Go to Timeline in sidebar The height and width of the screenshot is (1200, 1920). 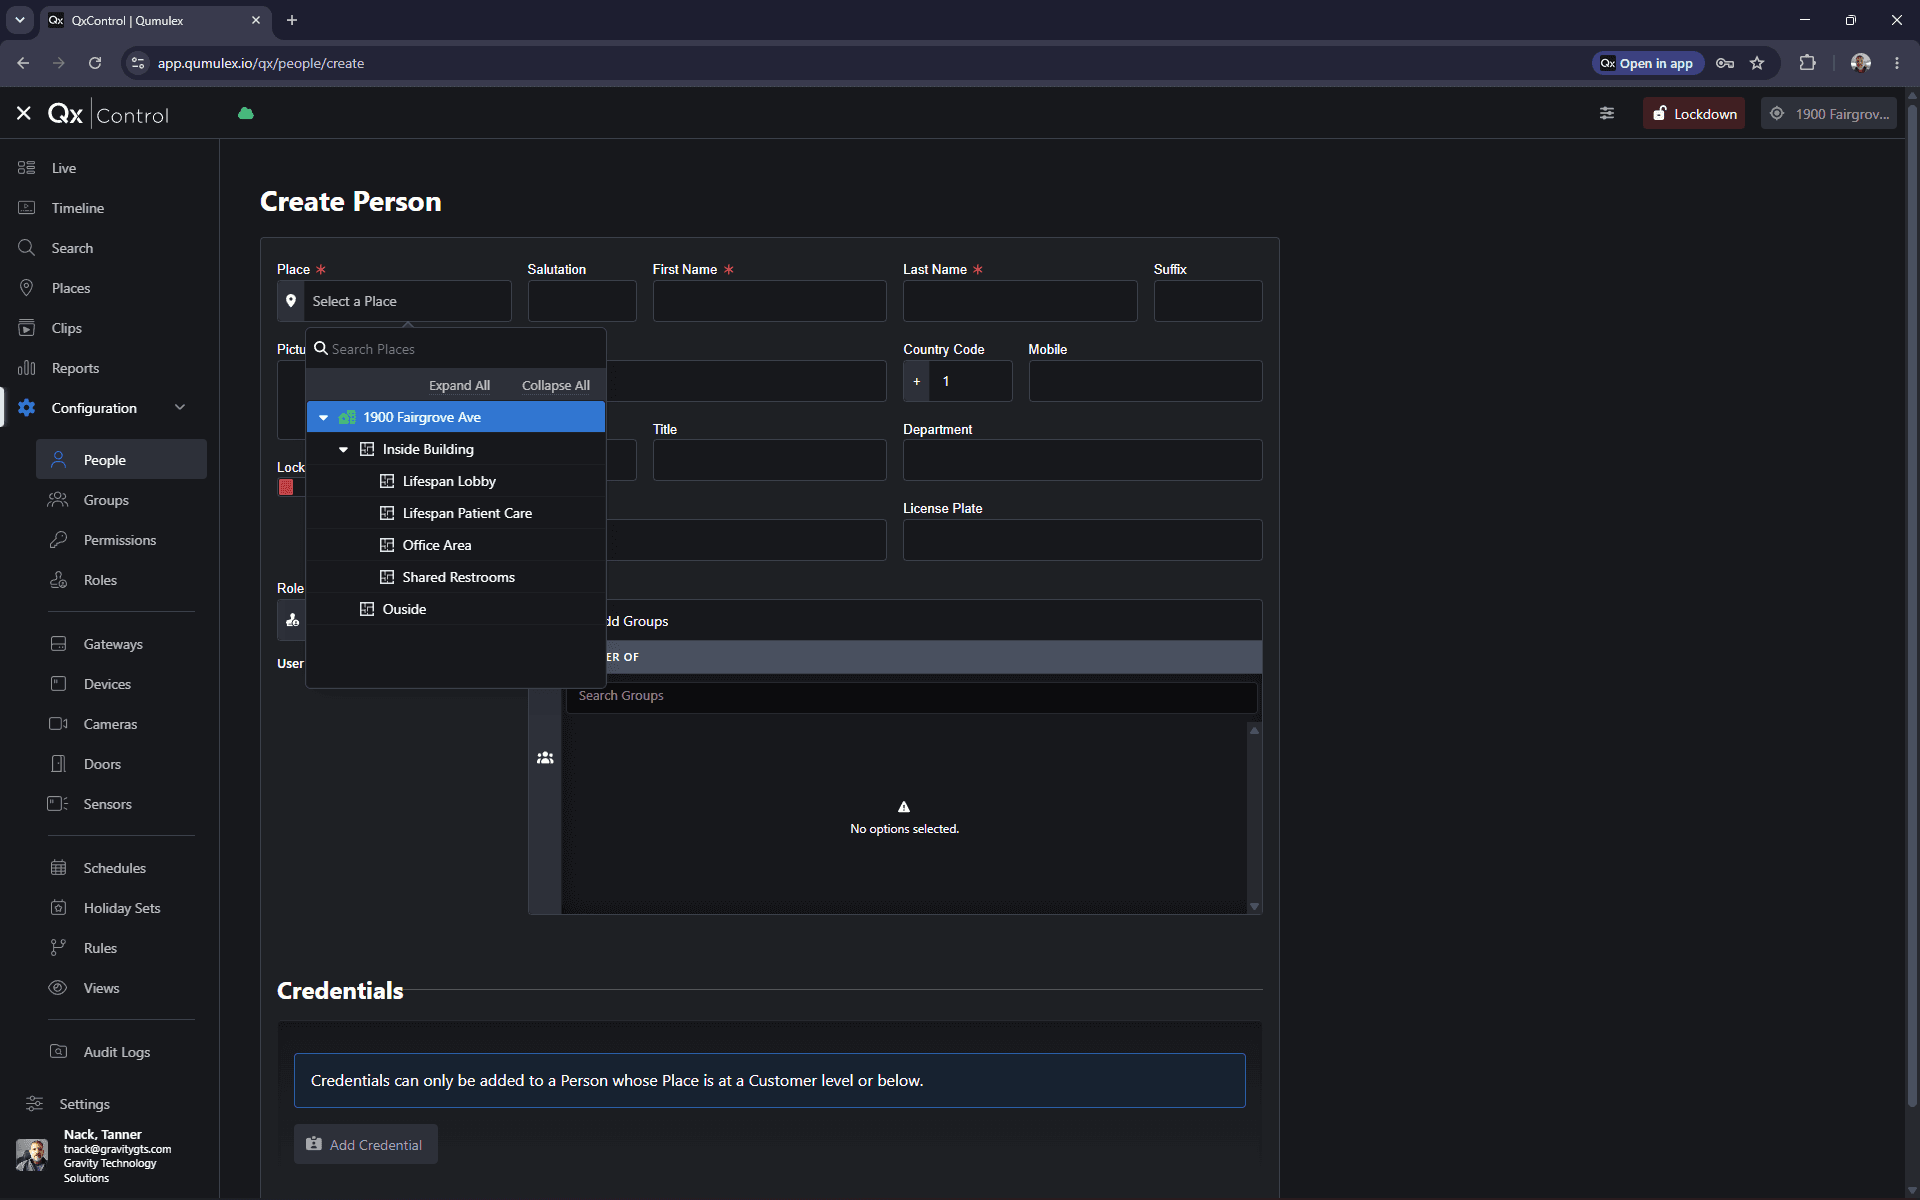click(78, 208)
